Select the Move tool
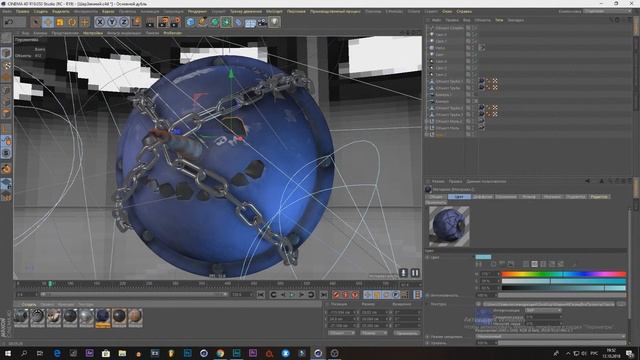Image resolution: width=640 pixels, height=360 pixels. [48, 22]
